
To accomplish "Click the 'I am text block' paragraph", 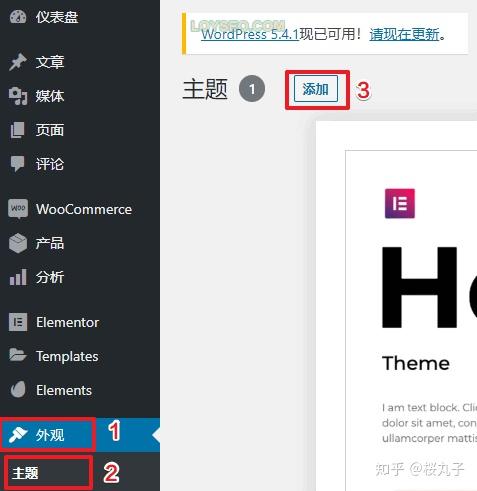I will (430, 423).
